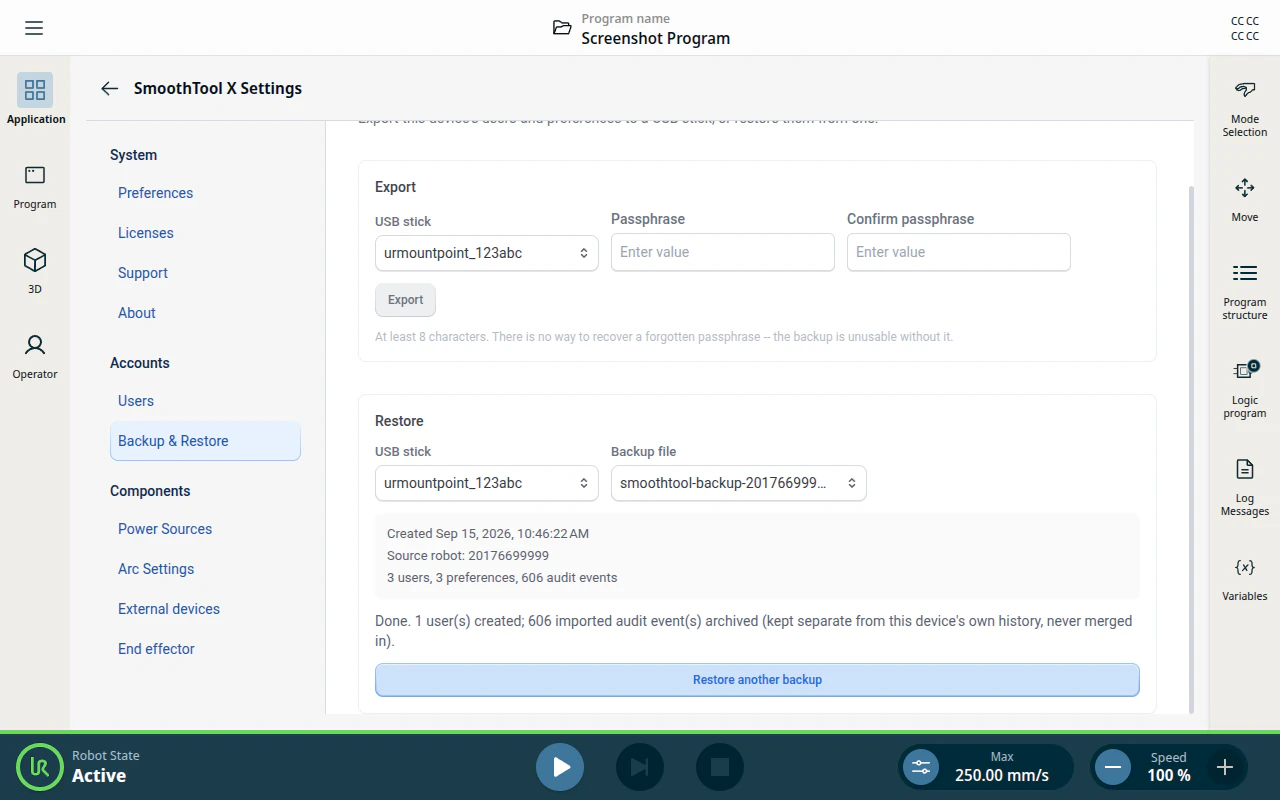Open Mode Selection panel

tap(1244, 109)
